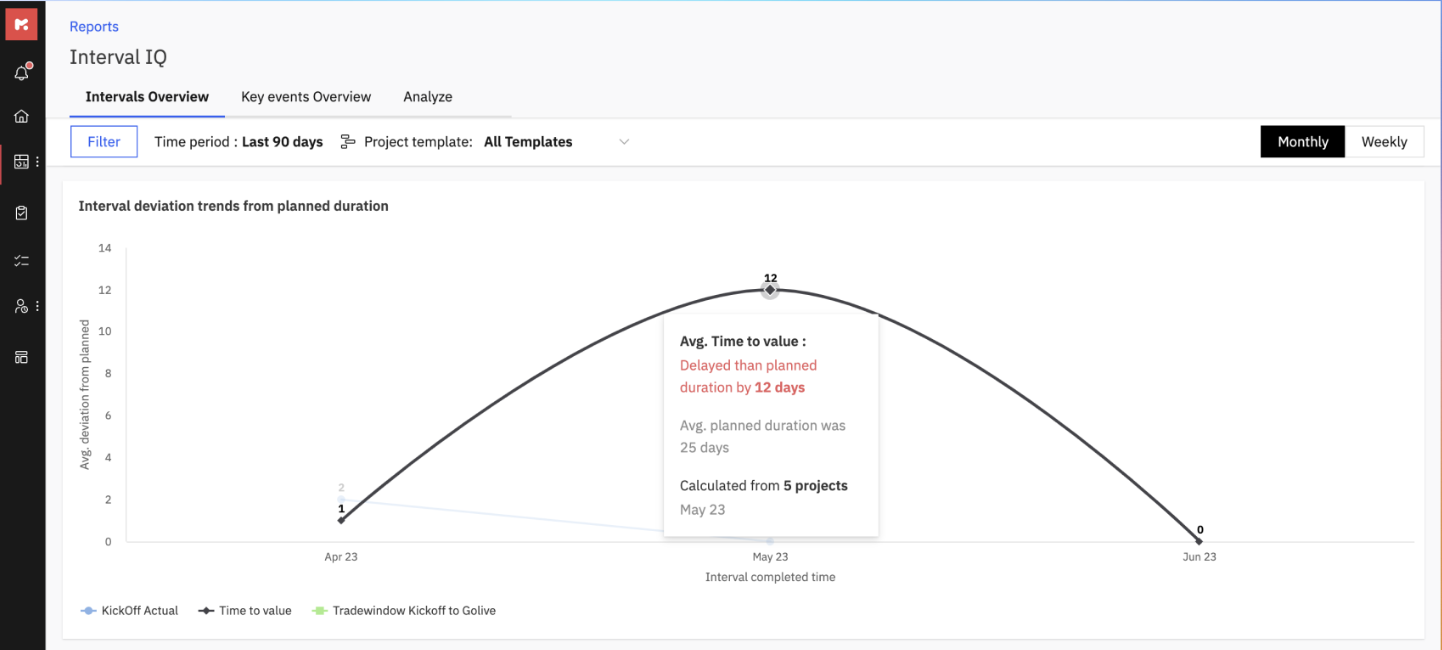1442x650 pixels.
Task: Click the Filter button
Action: point(104,142)
